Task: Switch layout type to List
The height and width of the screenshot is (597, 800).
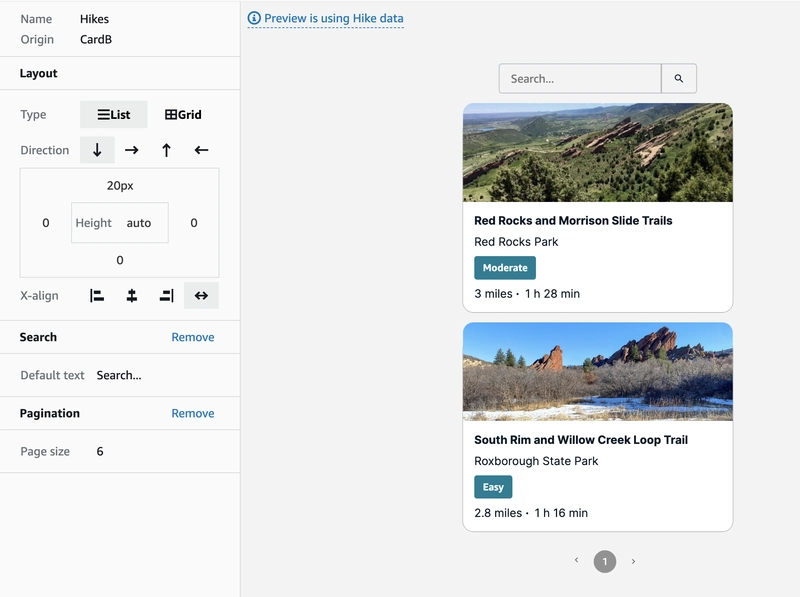Action: (x=114, y=114)
